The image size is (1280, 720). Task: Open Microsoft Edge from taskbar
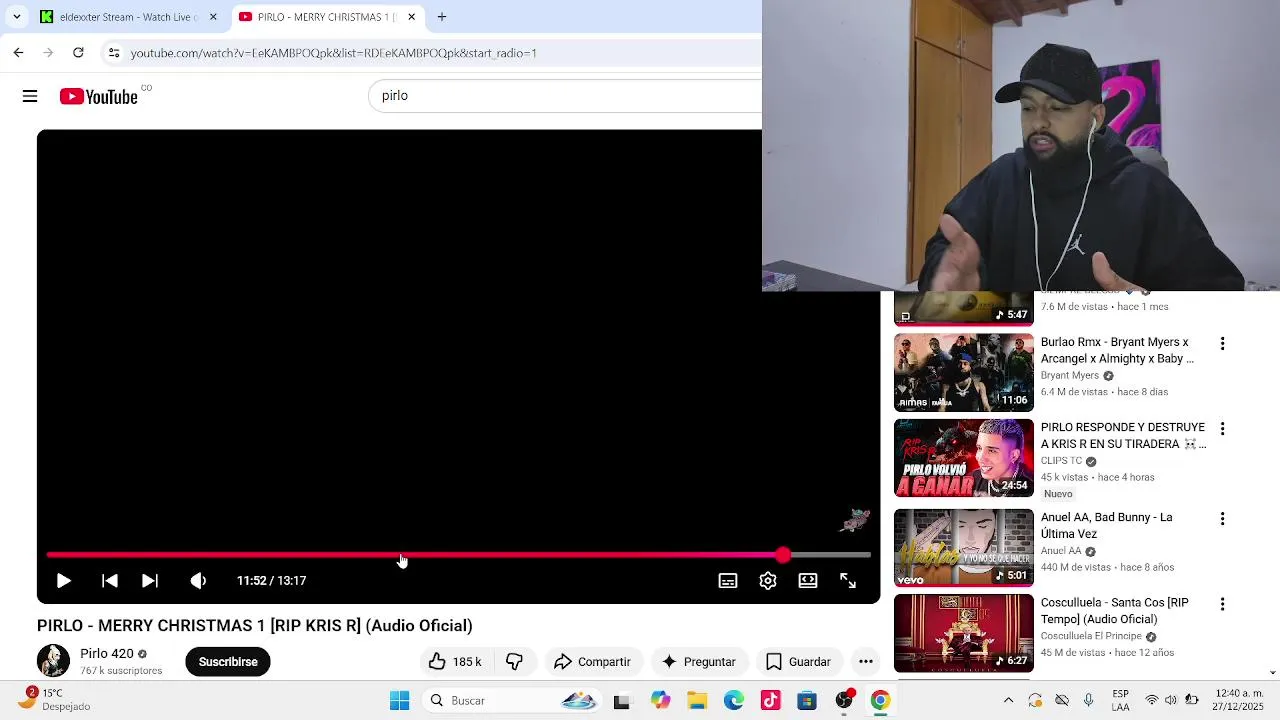point(734,700)
